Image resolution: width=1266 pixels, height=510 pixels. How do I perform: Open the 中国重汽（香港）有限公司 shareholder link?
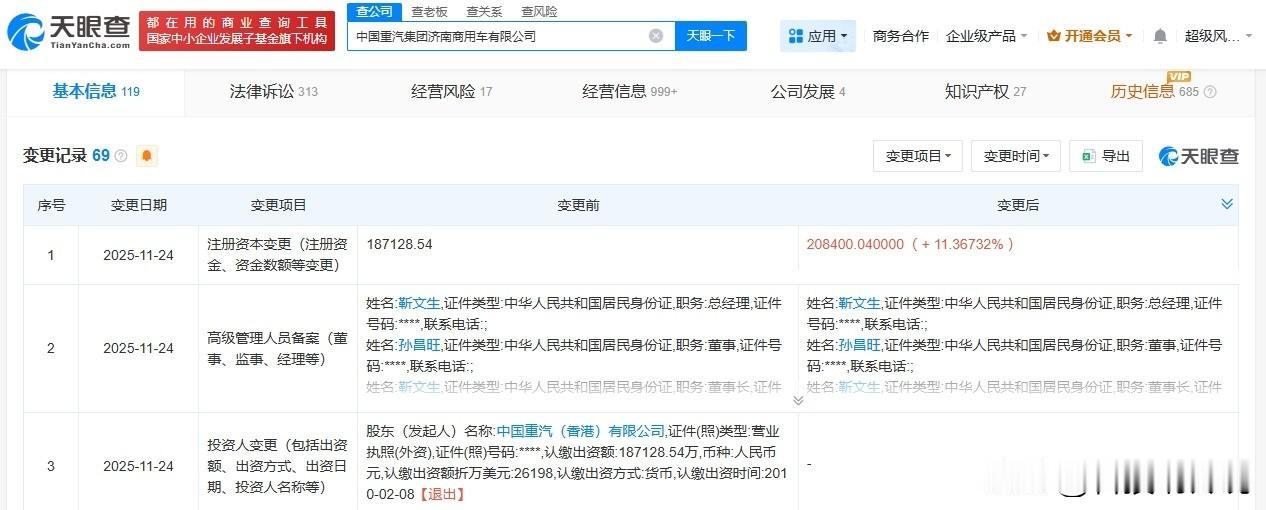coord(581,431)
